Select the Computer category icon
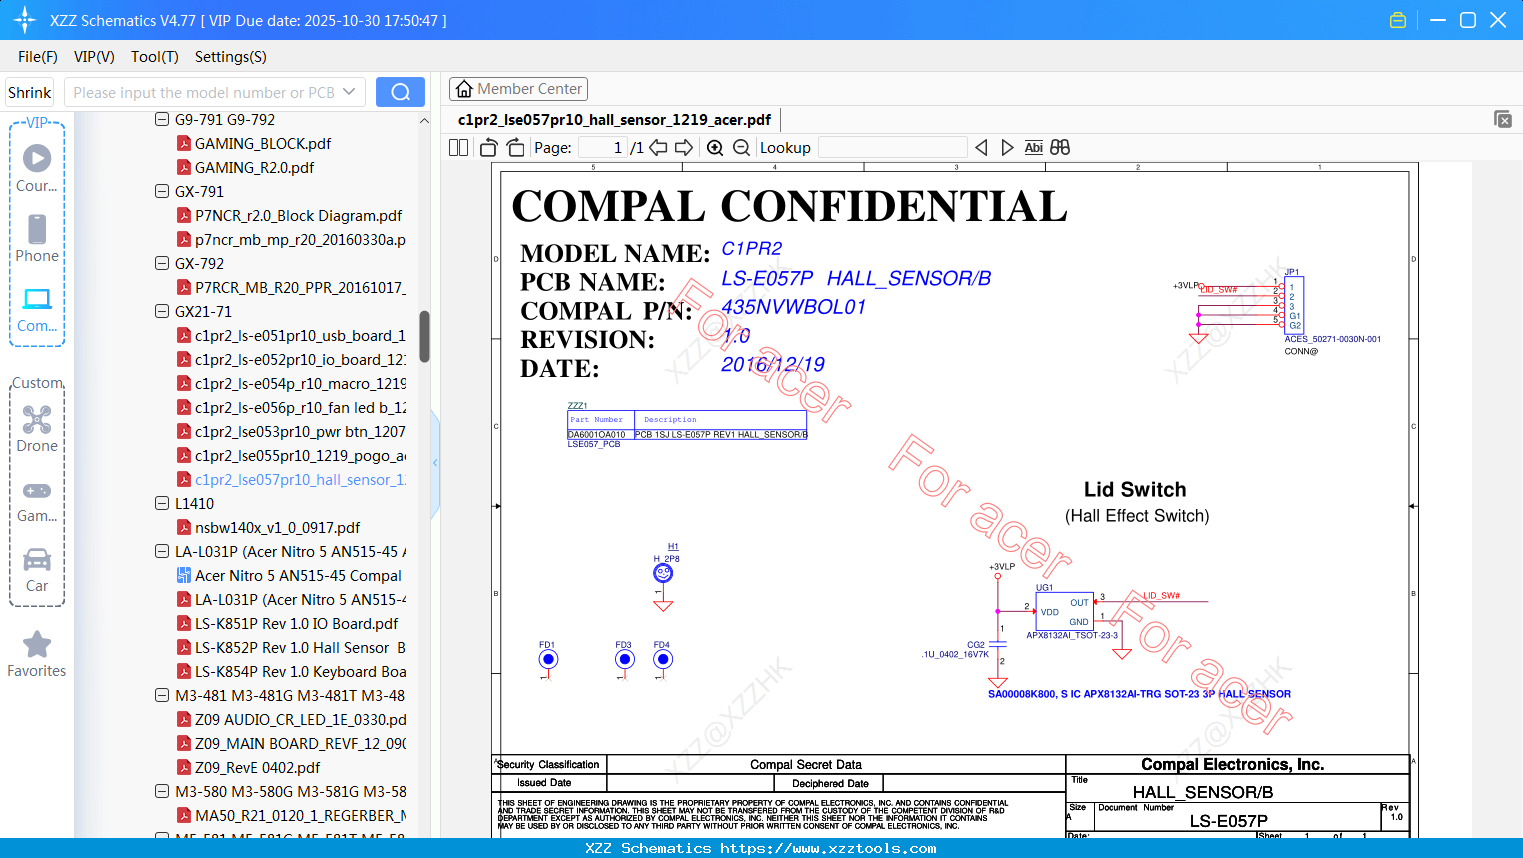This screenshot has width=1523, height=858. [37, 309]
